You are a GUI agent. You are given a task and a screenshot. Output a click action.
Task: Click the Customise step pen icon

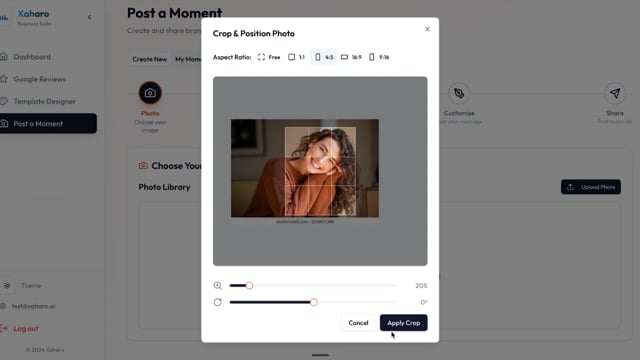pos(459,93)
